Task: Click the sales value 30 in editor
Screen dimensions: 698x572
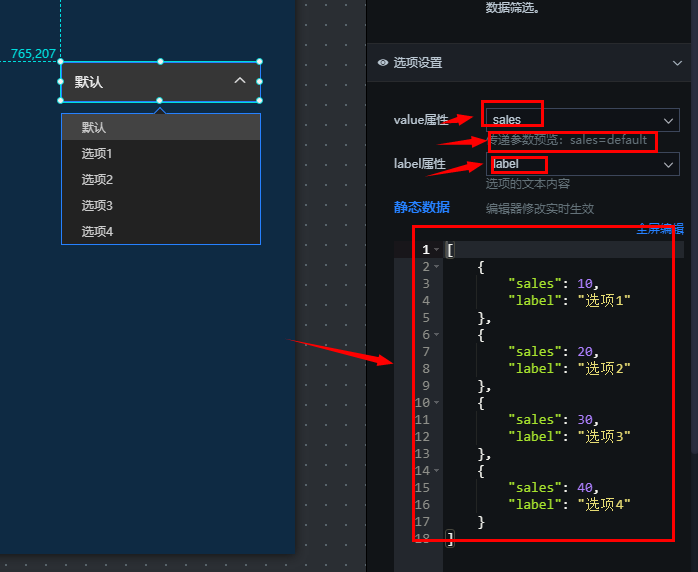Action: [585, 420]
